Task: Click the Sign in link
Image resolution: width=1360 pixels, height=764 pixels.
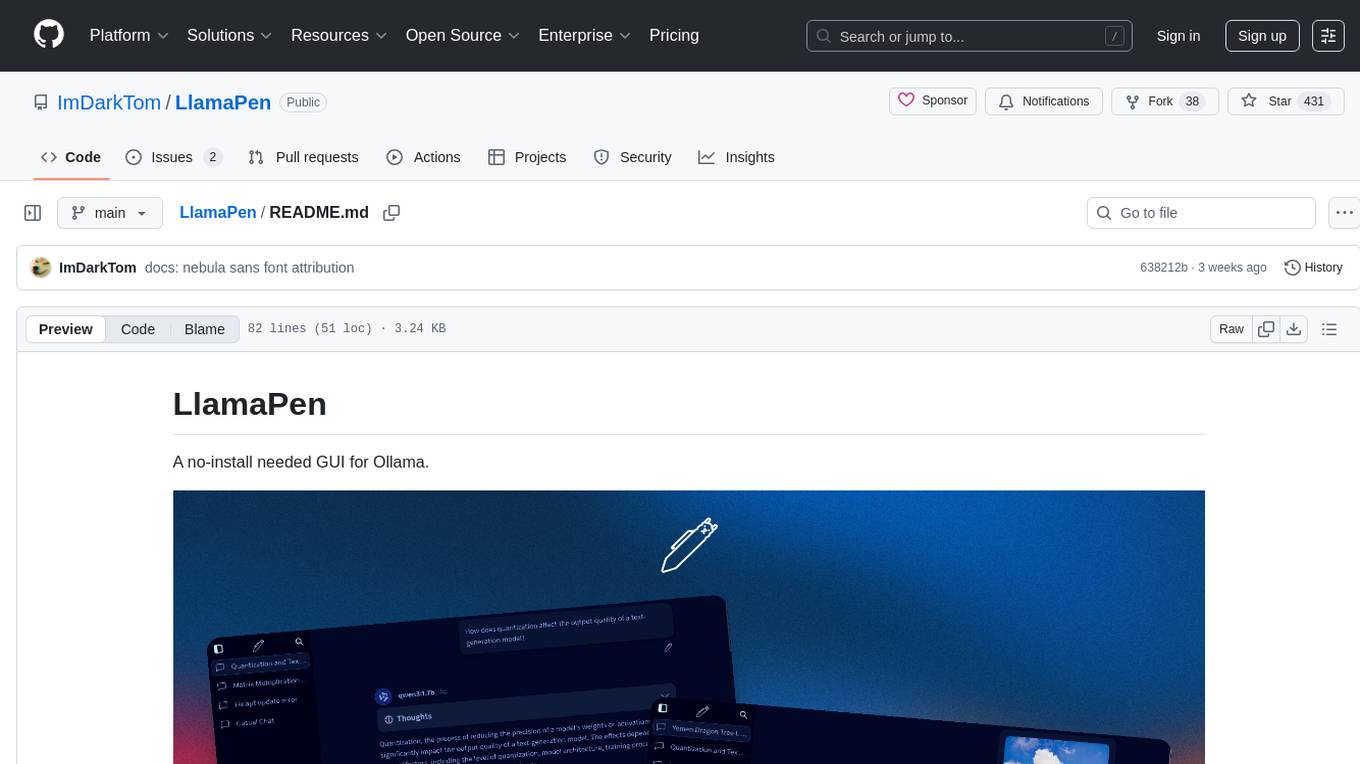Action: 1178,36
